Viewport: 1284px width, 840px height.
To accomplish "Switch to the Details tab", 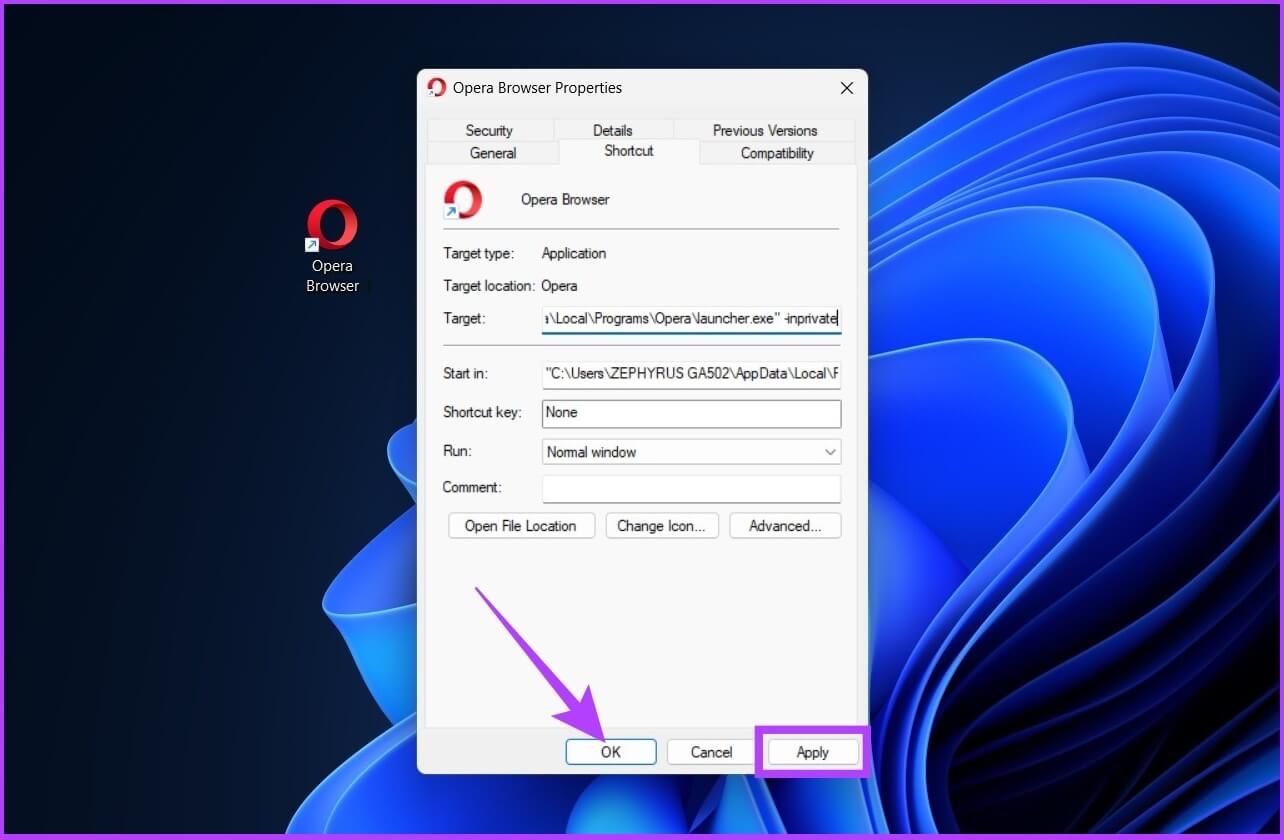I will tap(612, 130).
